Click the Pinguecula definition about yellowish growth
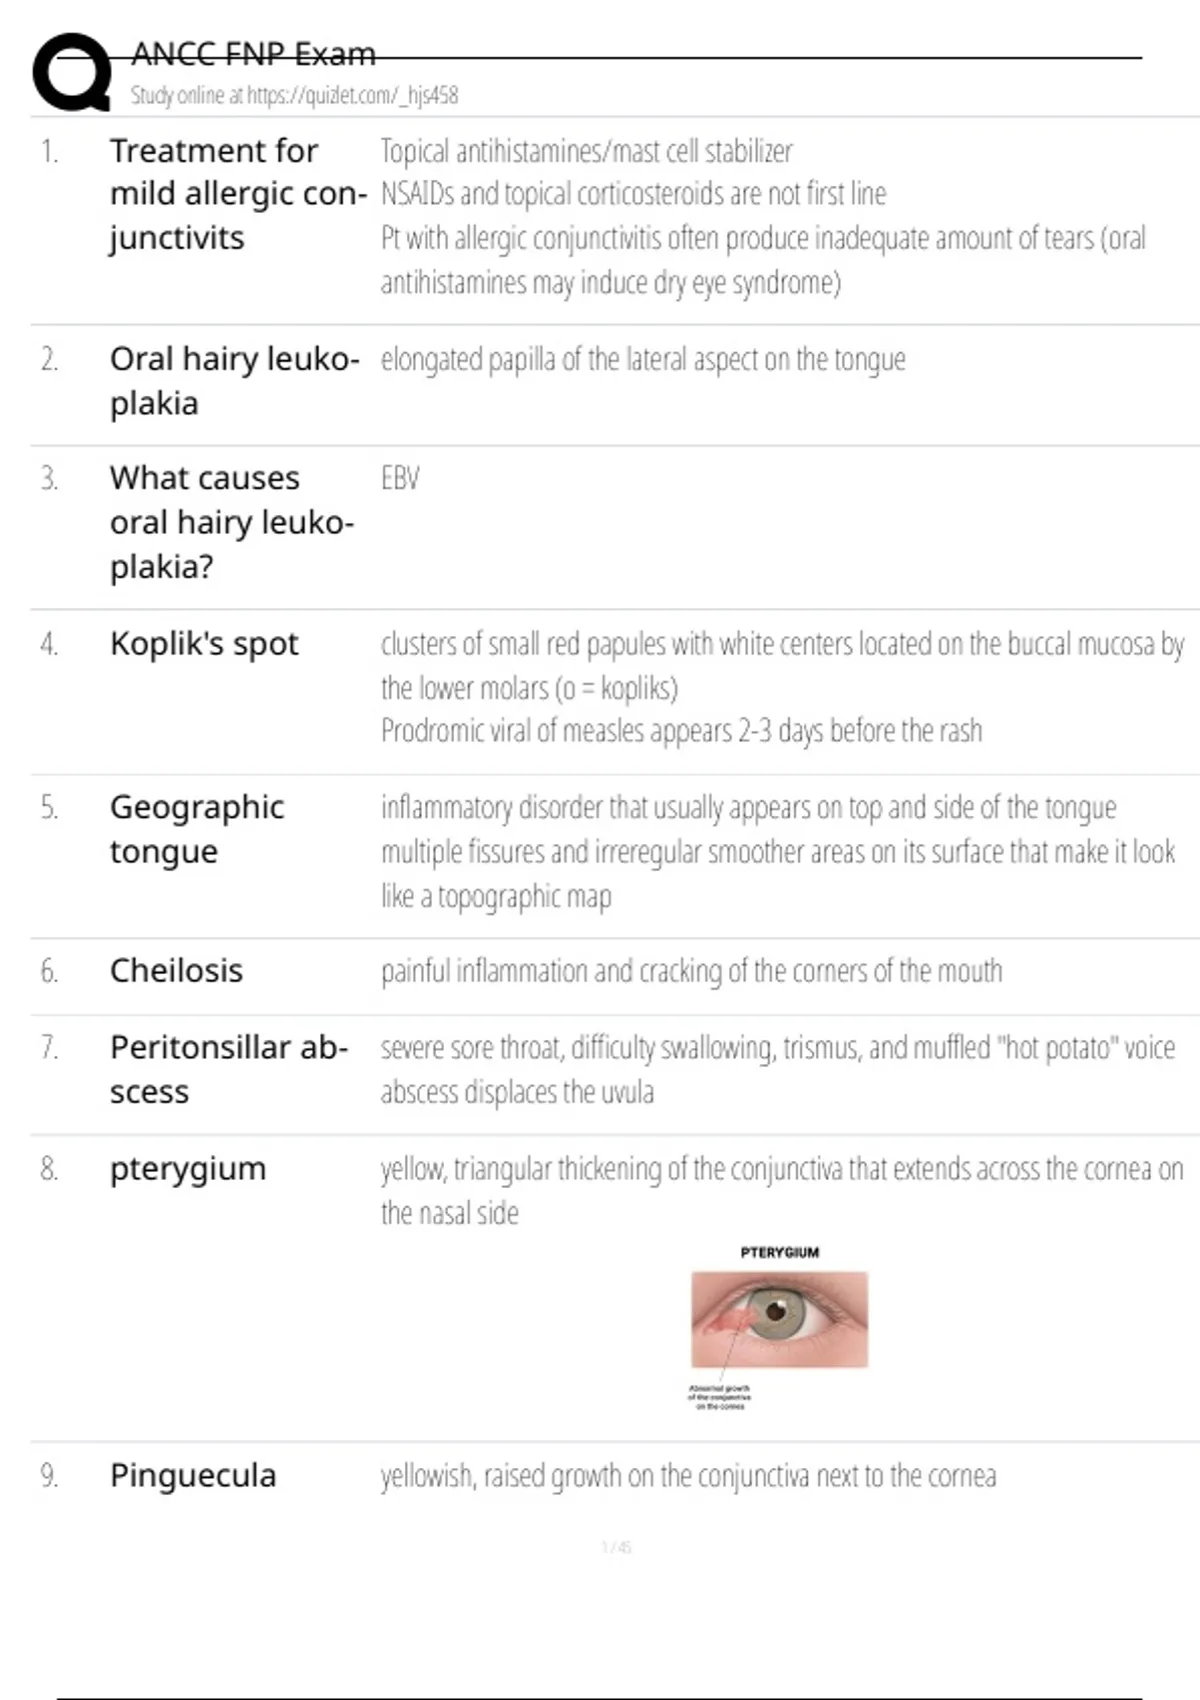The width and height of the screenshot is (1200, 1700). coord(688,1476)
